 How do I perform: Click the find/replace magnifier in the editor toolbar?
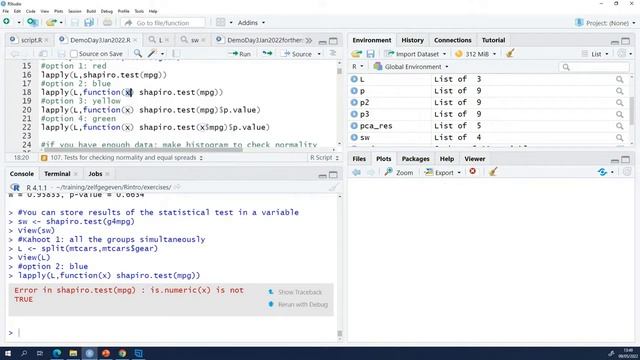tap(138, 53)
